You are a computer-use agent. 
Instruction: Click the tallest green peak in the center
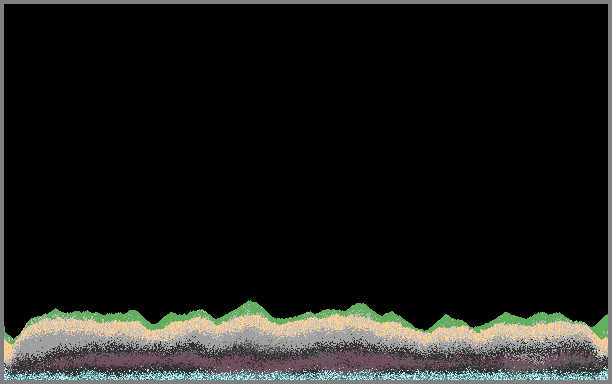250,306
